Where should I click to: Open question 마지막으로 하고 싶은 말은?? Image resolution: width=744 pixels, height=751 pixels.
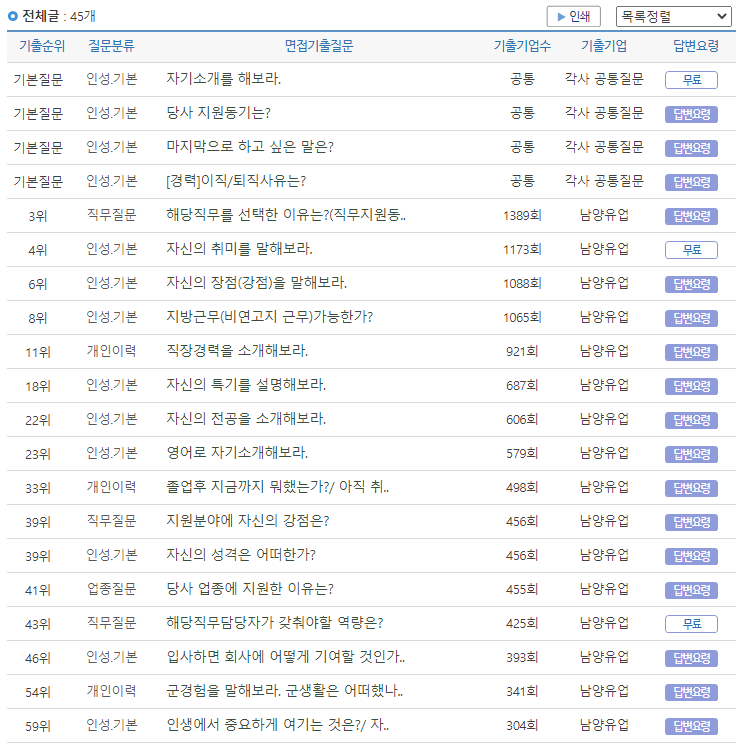tap(250, 147)
